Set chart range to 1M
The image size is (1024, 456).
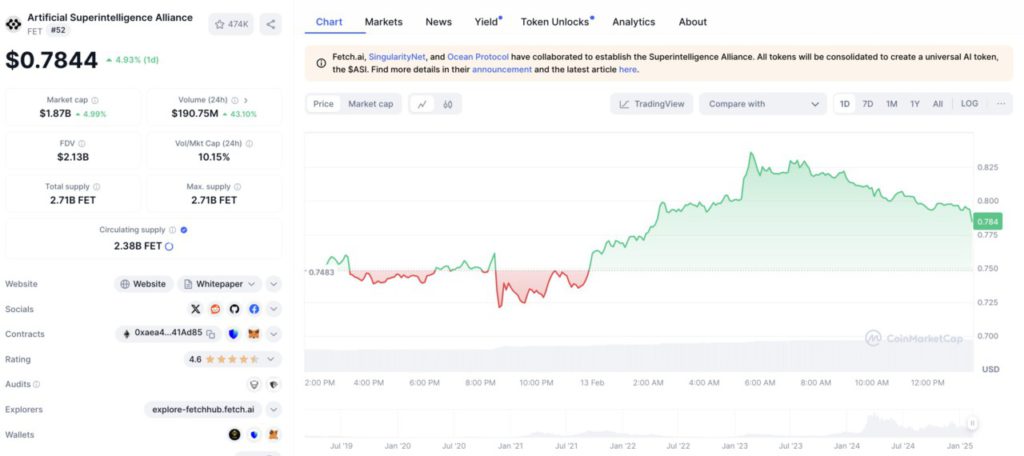[x=891, y=104]
